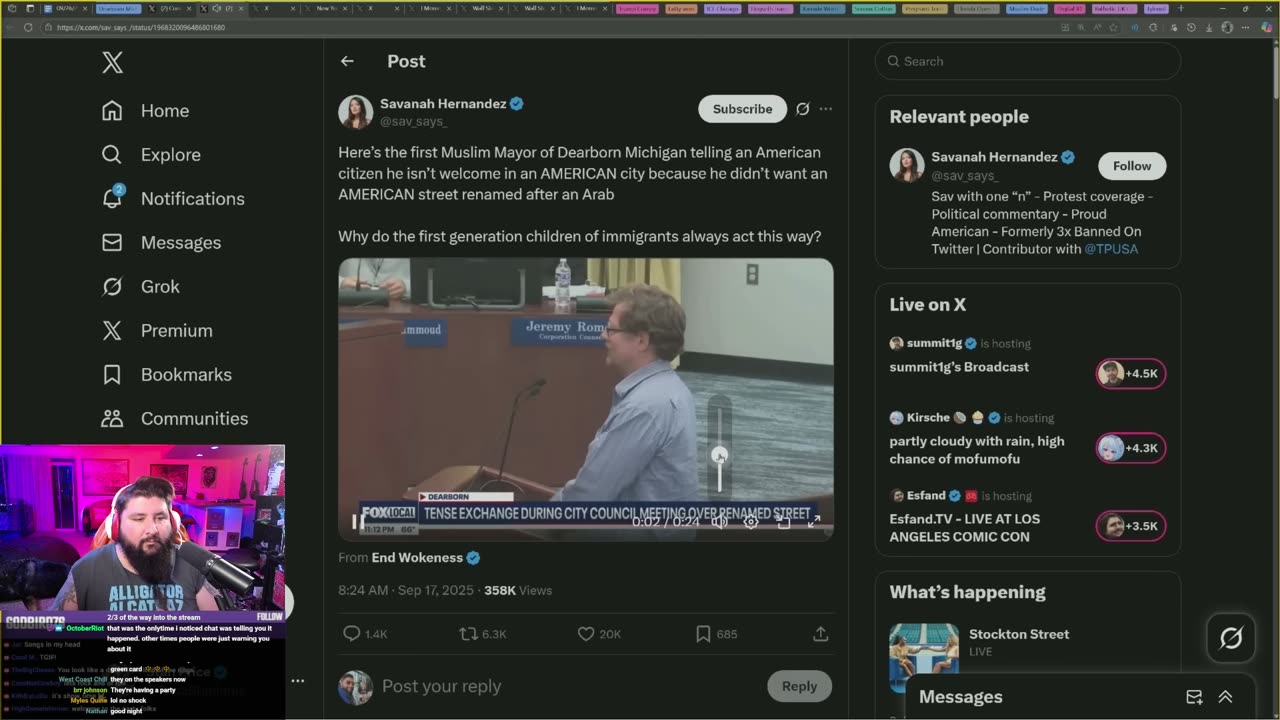Open Bookmarks in the sidebar
This screenshot has height=720, width=1280.
167,374
